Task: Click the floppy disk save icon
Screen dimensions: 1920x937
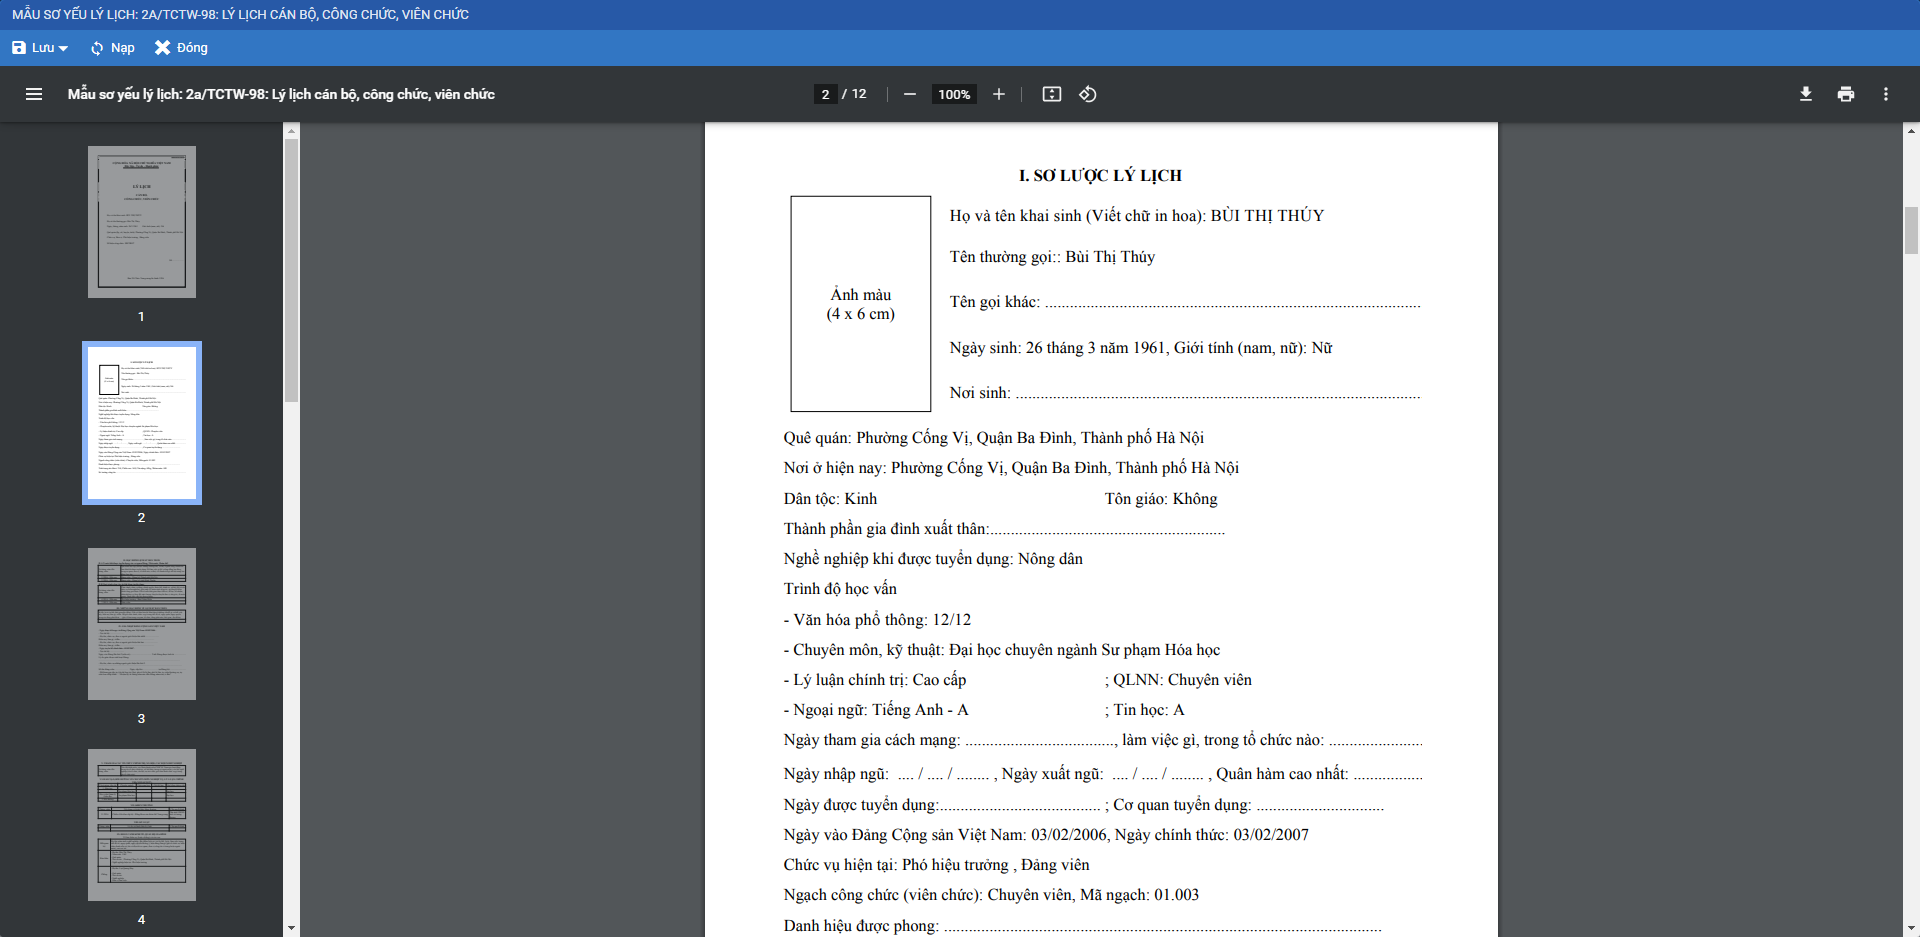Action: point(19,48)
